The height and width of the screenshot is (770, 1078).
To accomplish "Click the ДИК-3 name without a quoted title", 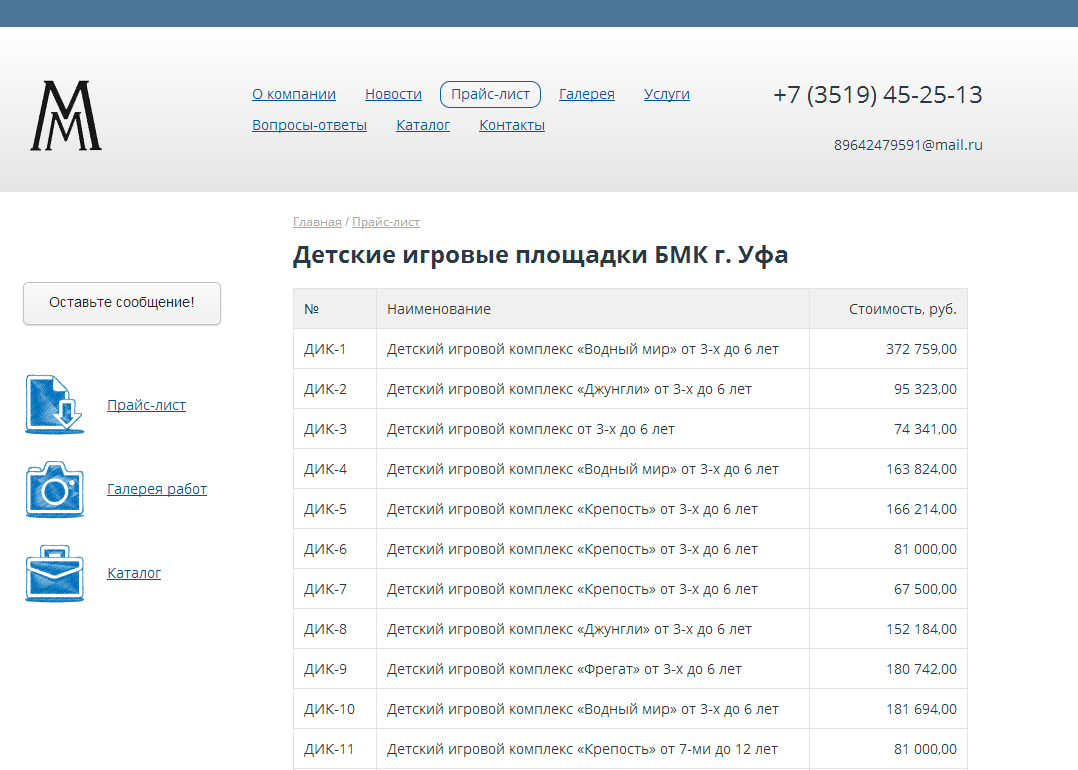I will point(531,429).
